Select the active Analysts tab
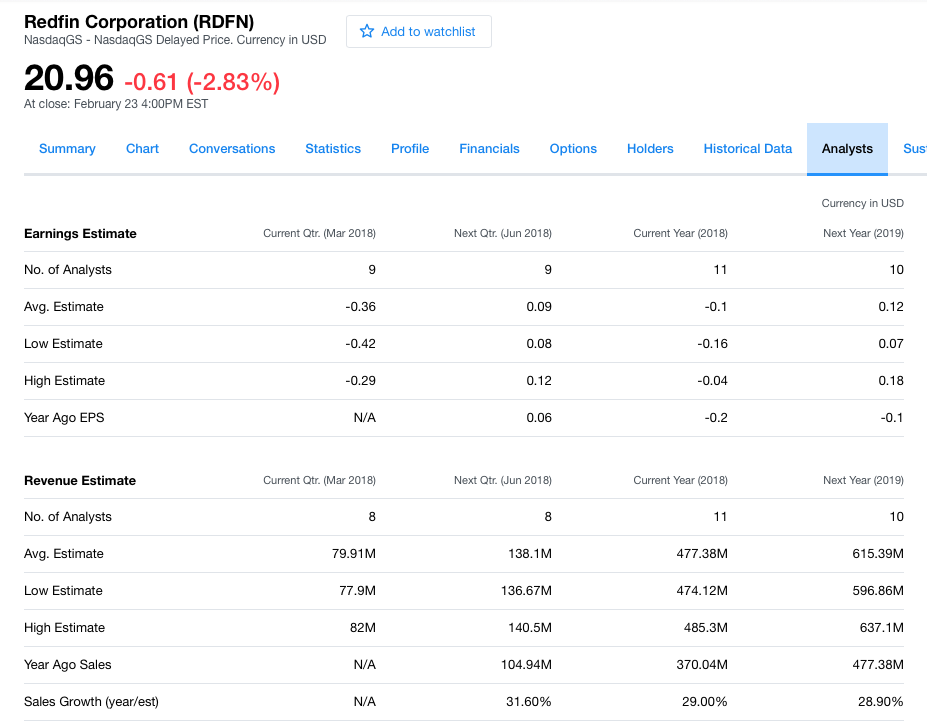The height and width of the screenshot is (724, 927). (847, 148)
